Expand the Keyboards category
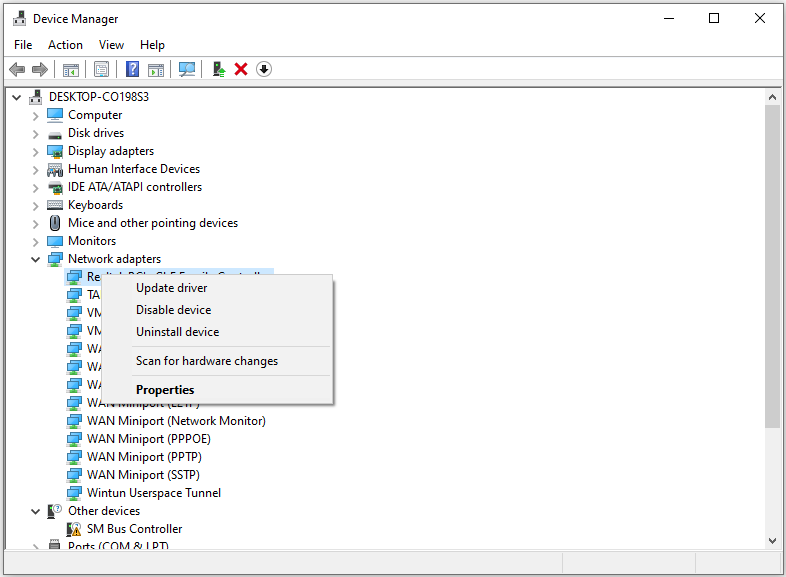786x577 pixels. coord(36,206)
